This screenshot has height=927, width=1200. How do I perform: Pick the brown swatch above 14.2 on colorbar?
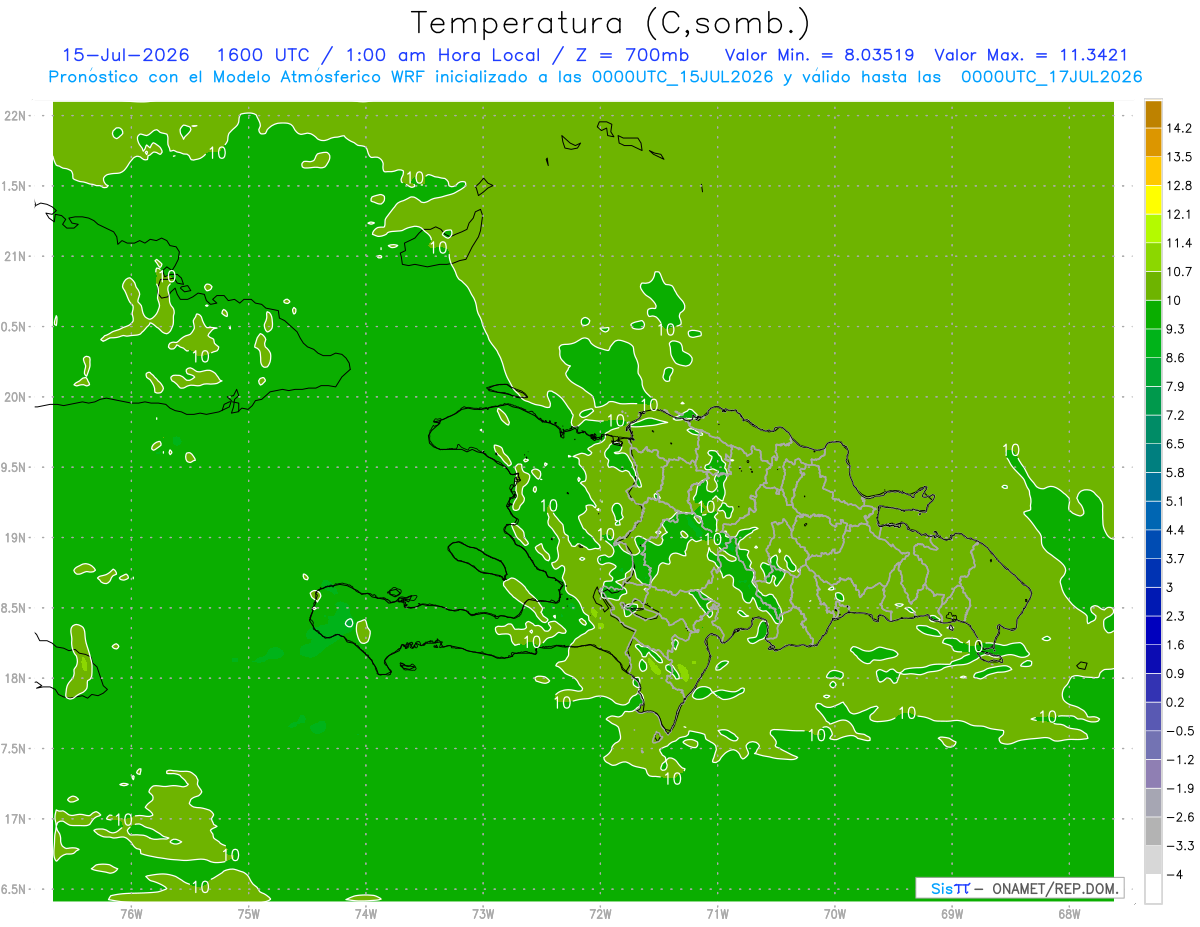(x=1153, y=114)
